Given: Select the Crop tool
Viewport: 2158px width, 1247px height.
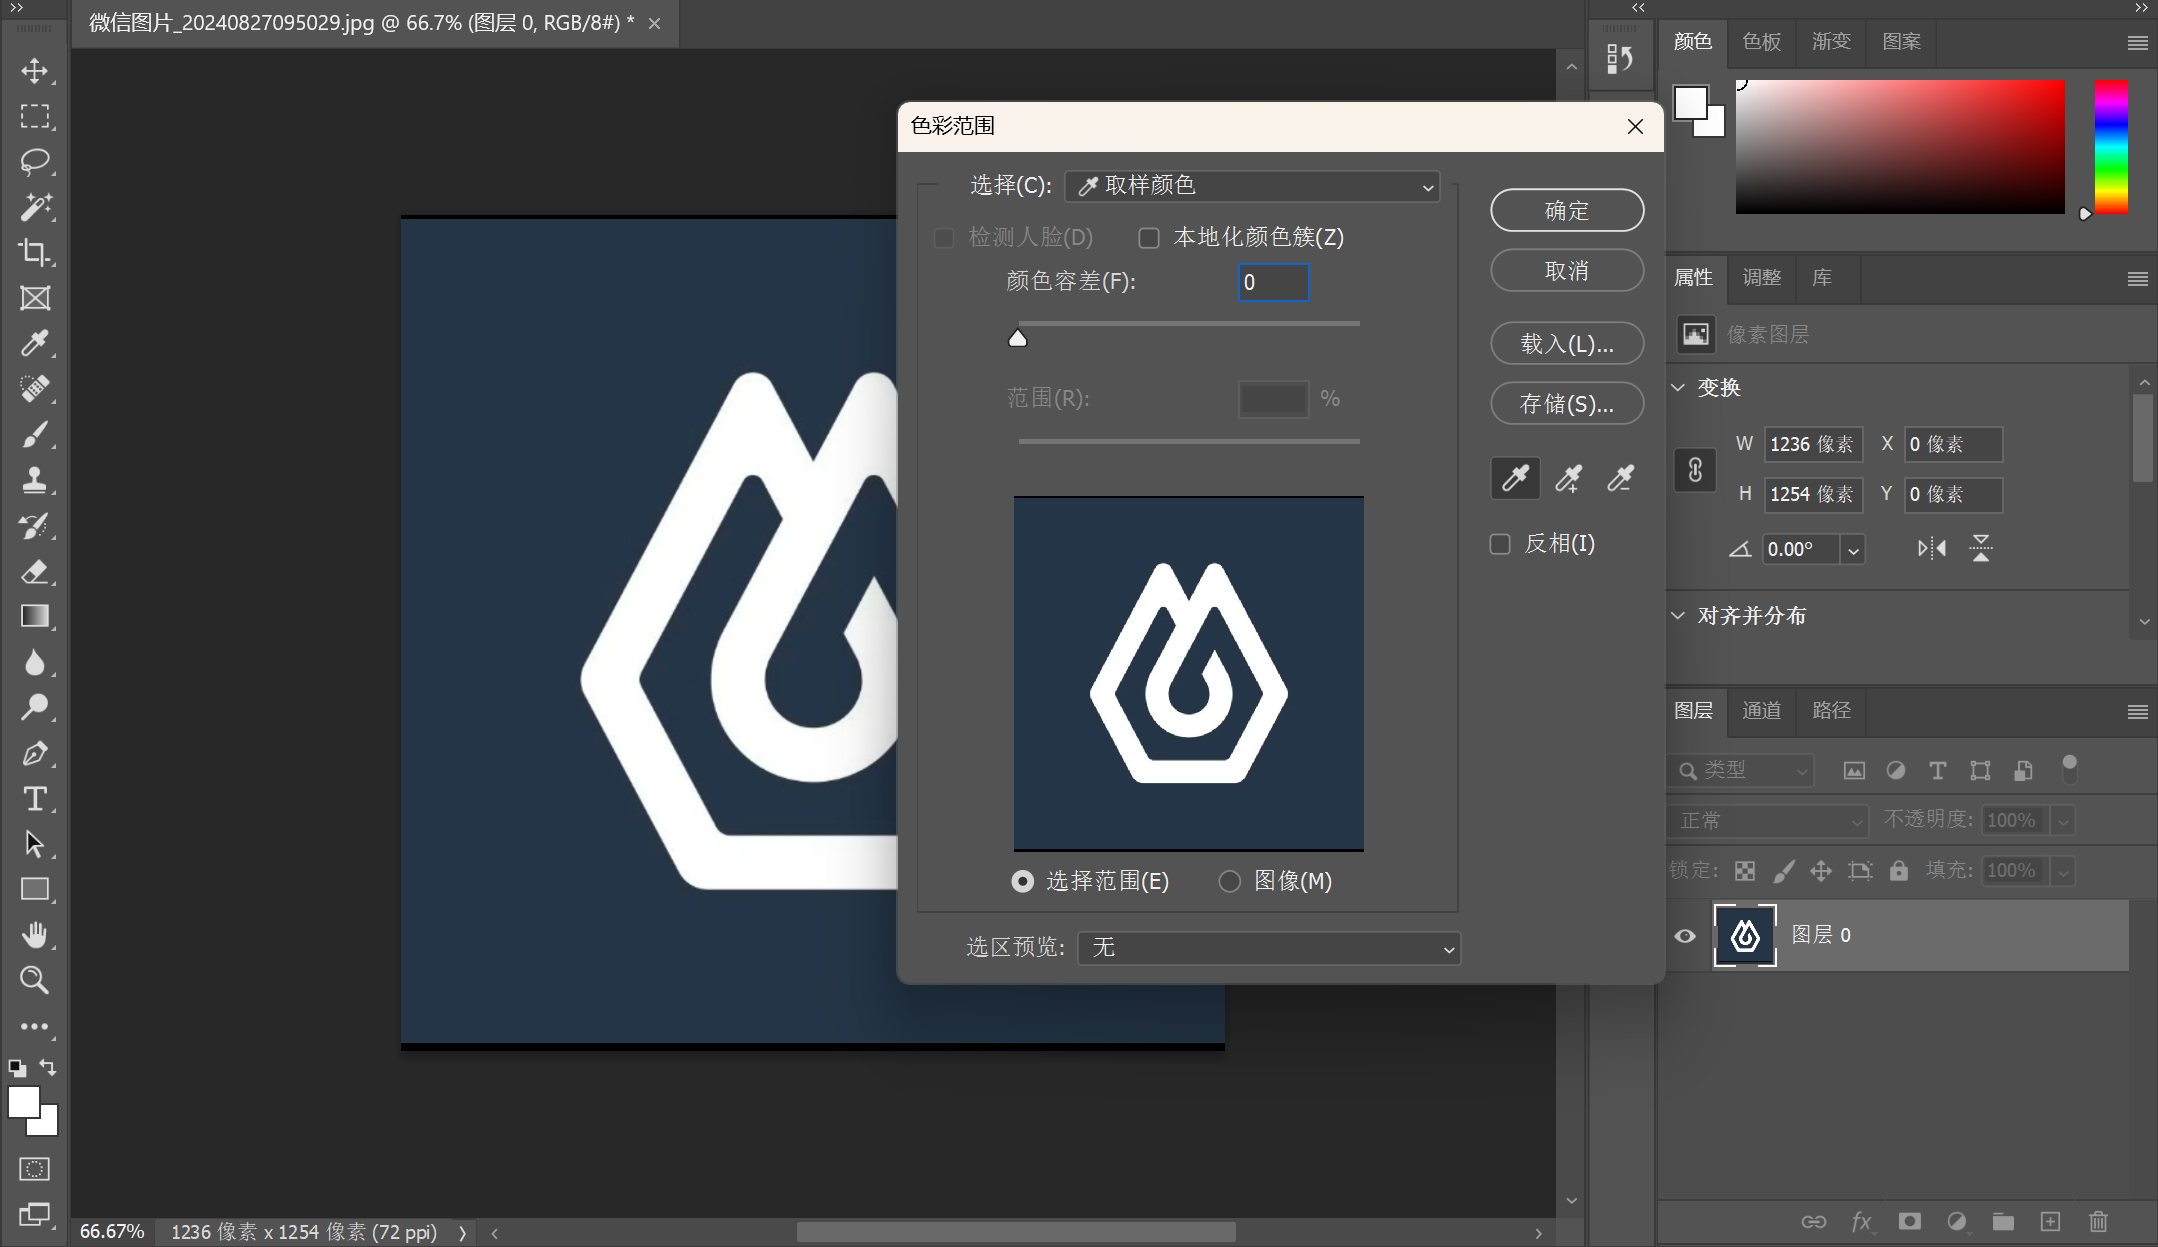Looking at the screenshot, I should coord(35,252).
